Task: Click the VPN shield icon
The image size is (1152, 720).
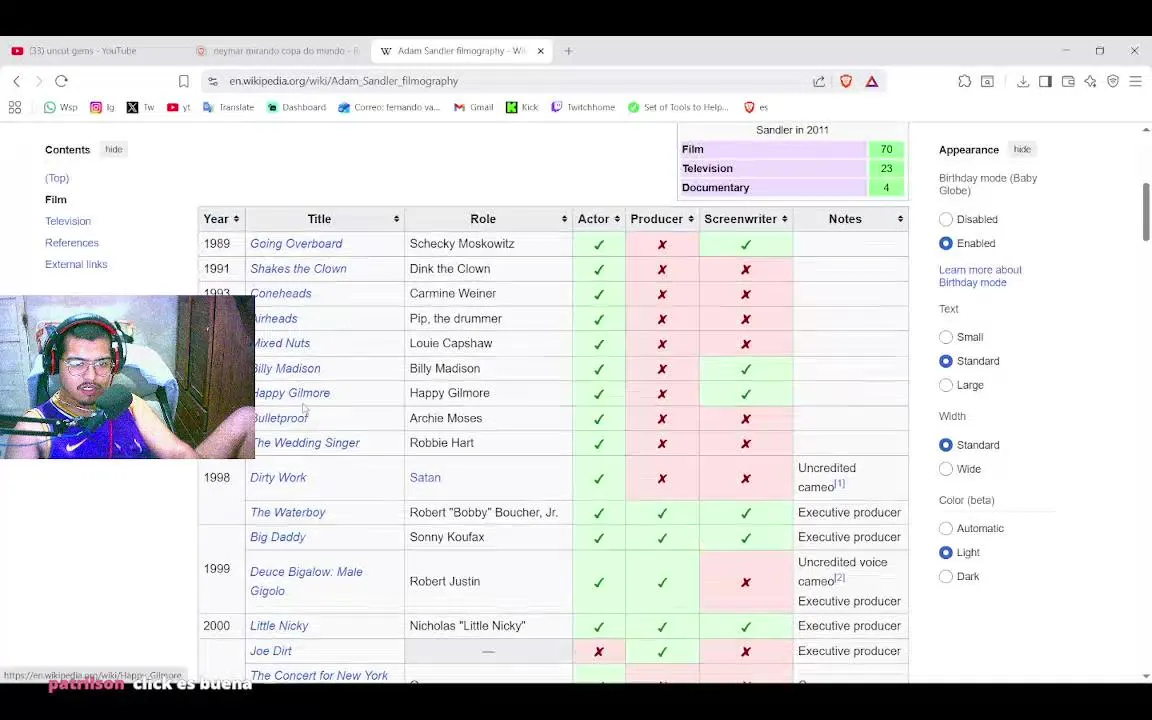Action: tap(1113, 81)
